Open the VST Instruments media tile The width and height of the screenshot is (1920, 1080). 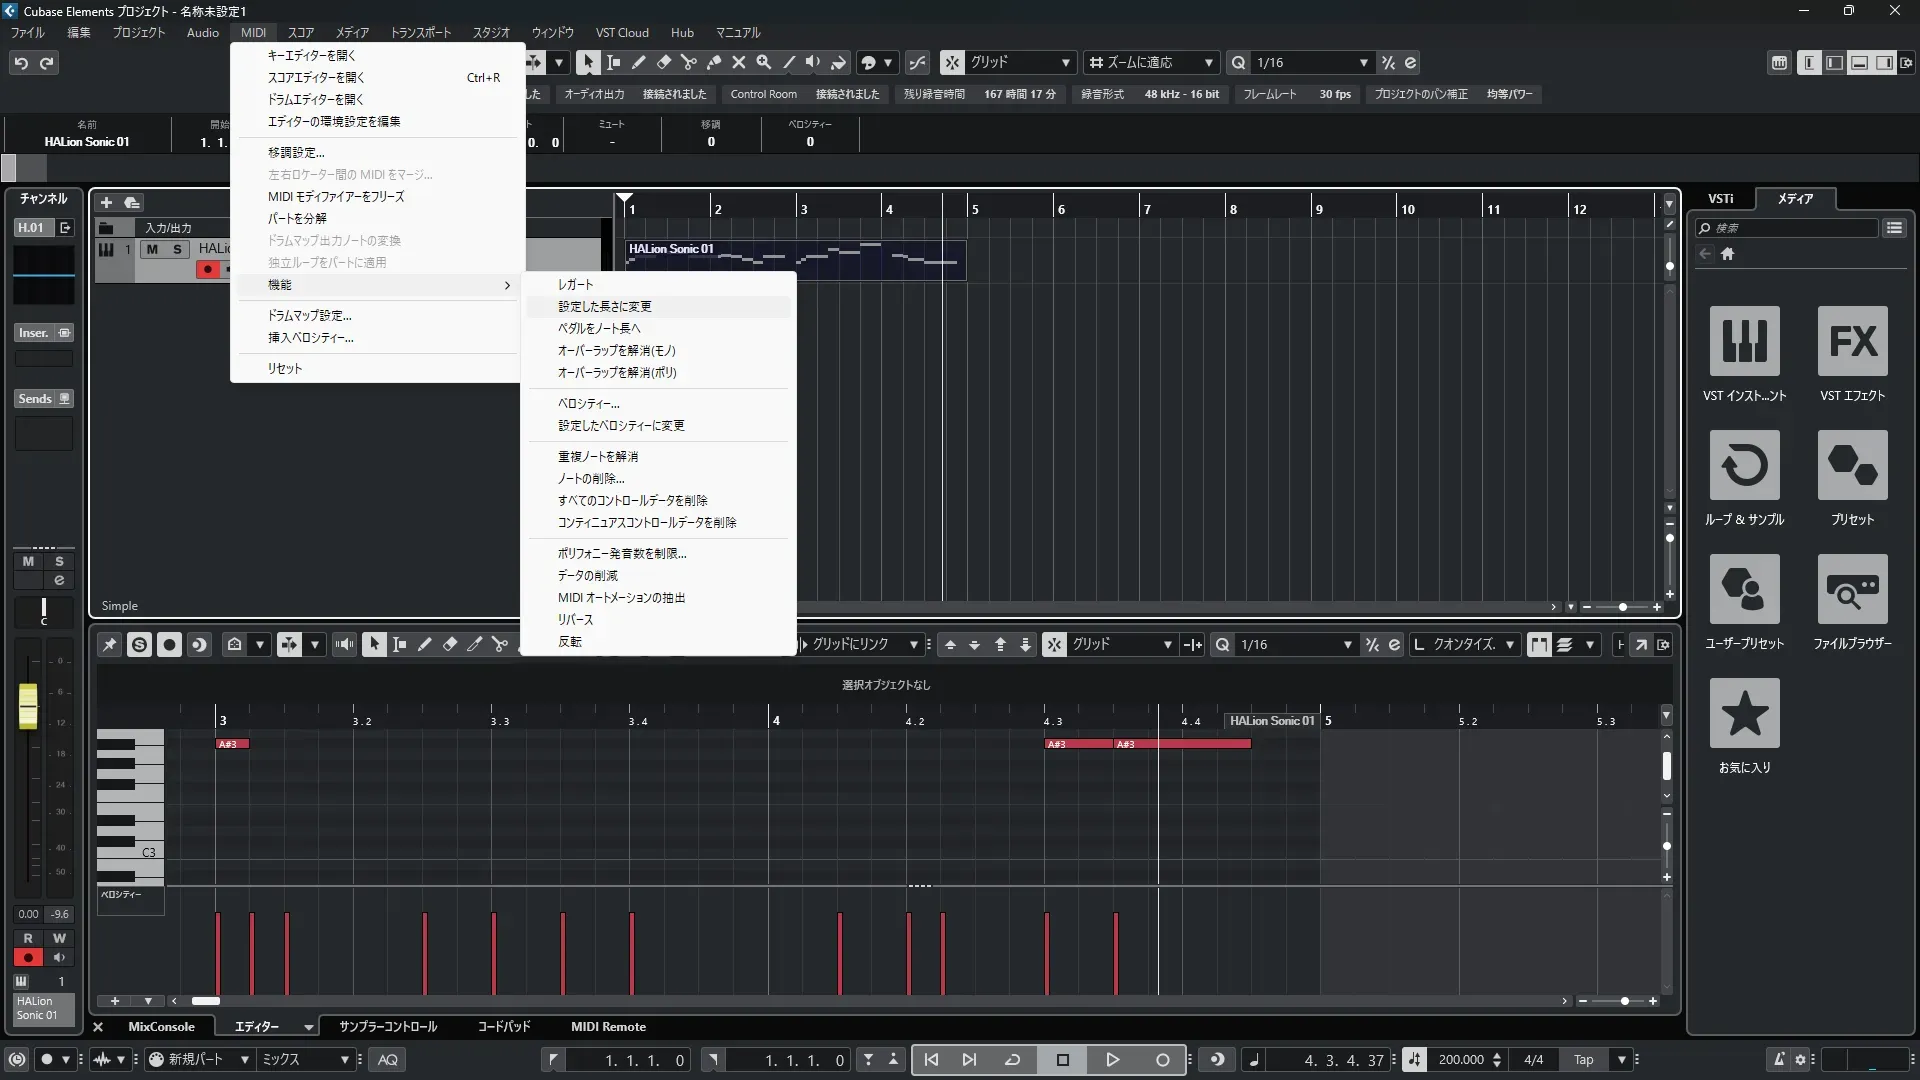pyautogui.click(x=1744, y=342)
